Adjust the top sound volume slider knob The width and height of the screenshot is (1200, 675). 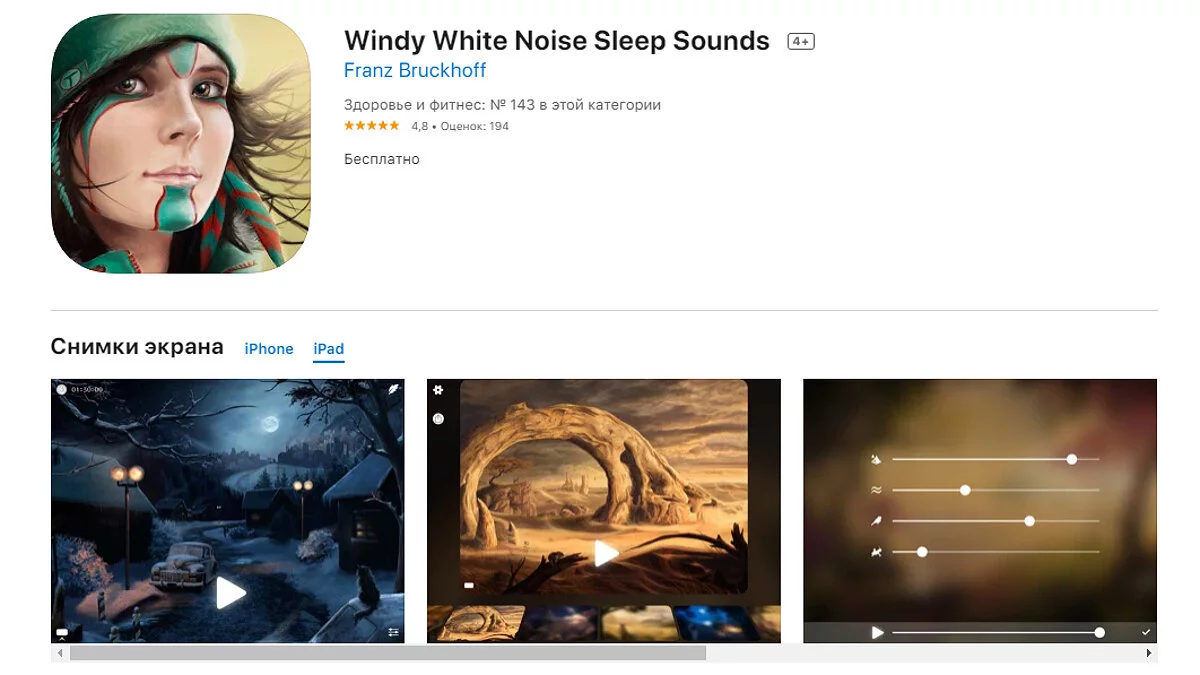click(1072, 459)
